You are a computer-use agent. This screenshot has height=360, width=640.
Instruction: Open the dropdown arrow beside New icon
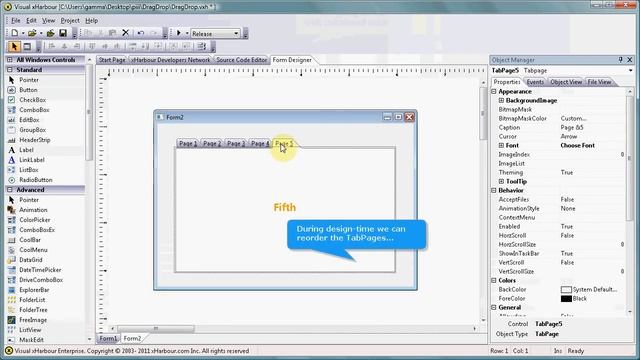[x=23, y=33]
